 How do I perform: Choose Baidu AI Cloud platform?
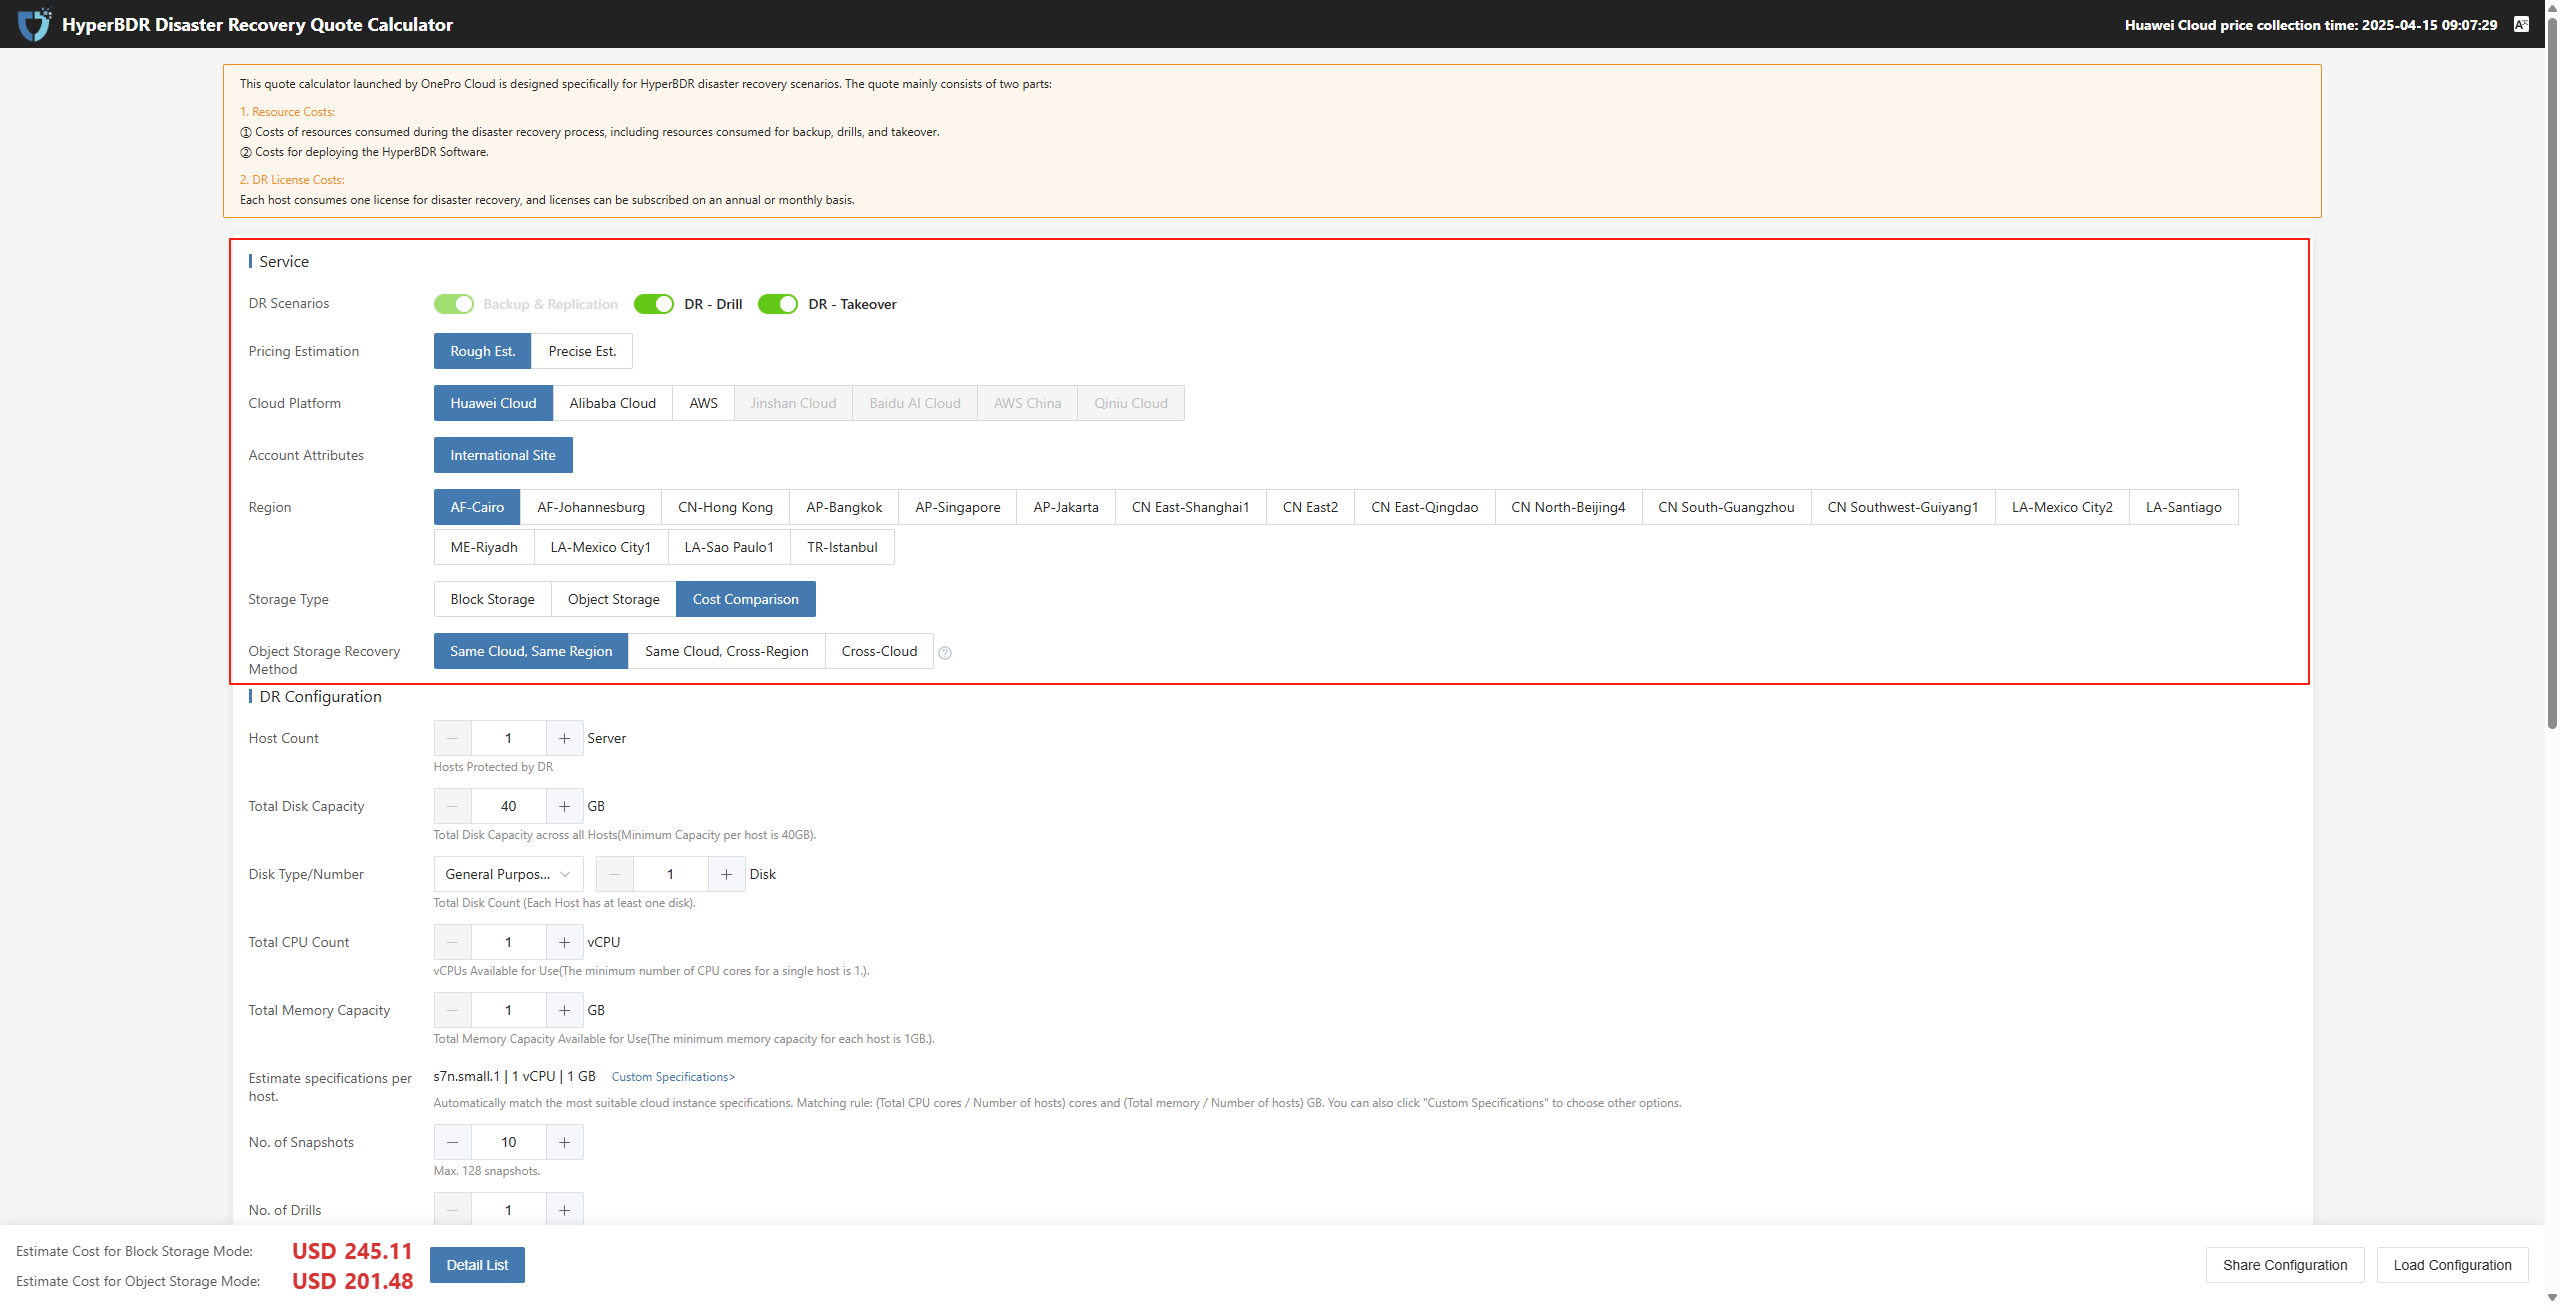(915, 403)
